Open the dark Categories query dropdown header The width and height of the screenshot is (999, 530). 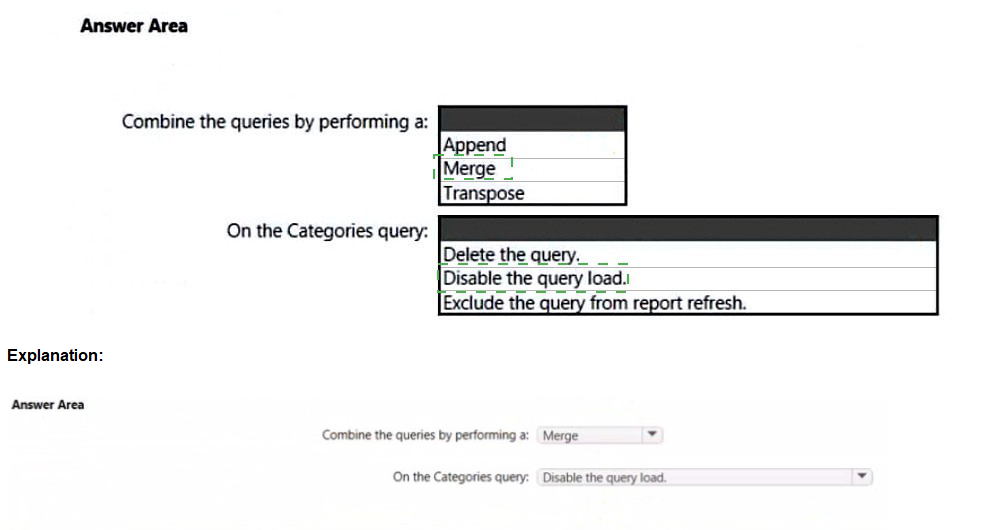click(688, 229)
